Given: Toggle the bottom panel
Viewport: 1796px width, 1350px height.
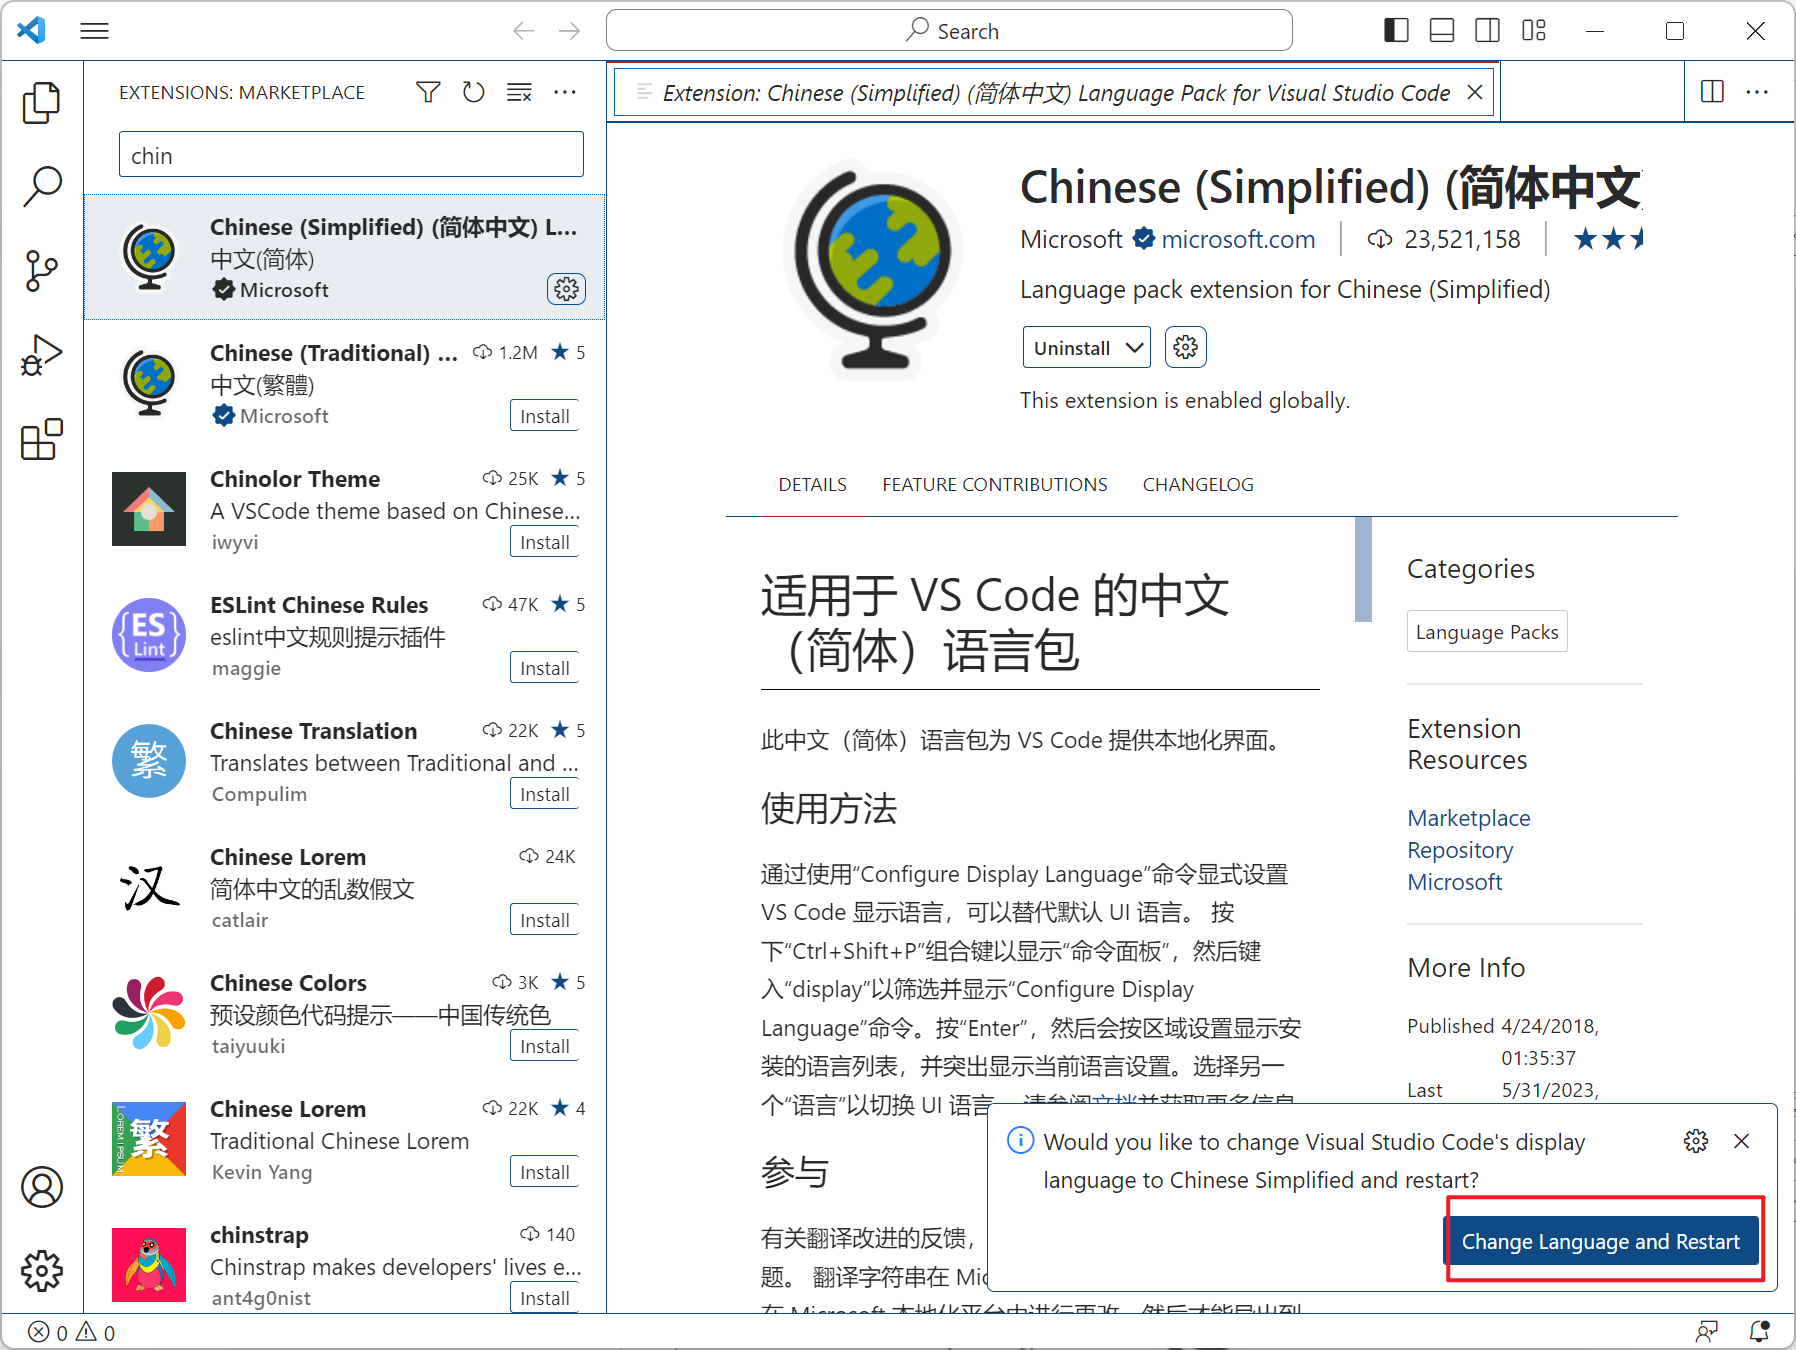Looking at the screenshot, I should pos(1442,31).
